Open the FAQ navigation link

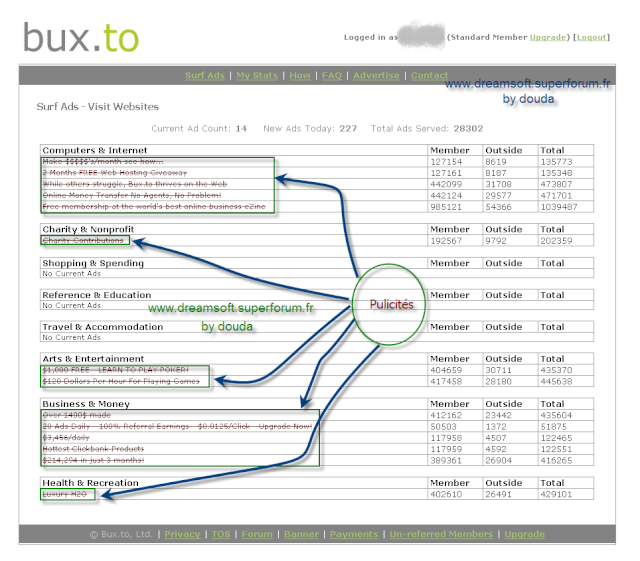pos(331,76)
